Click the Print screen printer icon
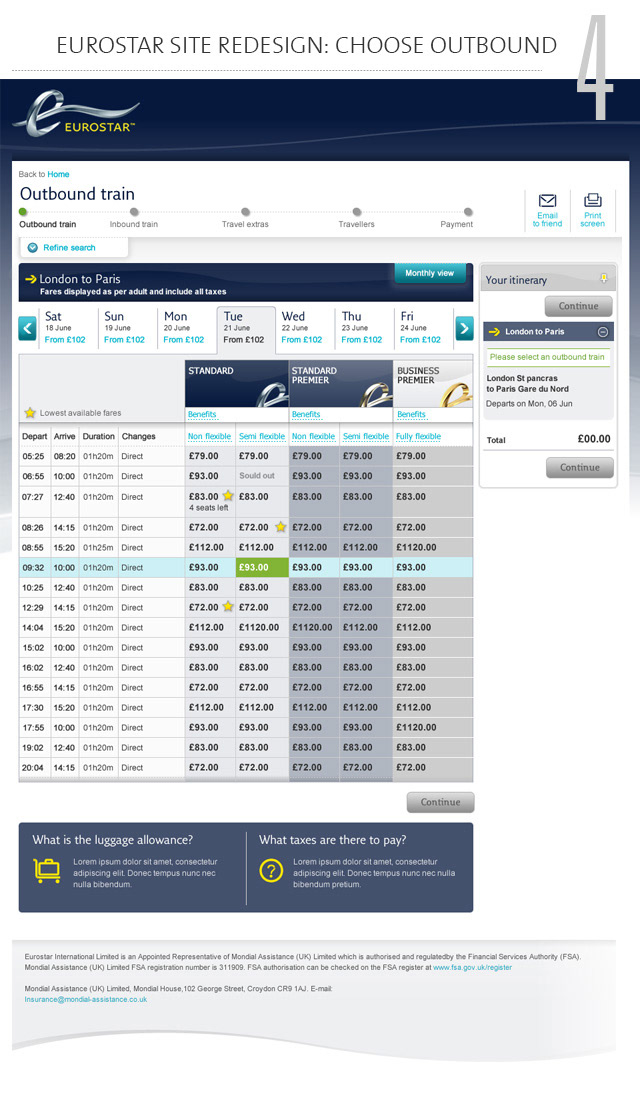 (593, 200)
